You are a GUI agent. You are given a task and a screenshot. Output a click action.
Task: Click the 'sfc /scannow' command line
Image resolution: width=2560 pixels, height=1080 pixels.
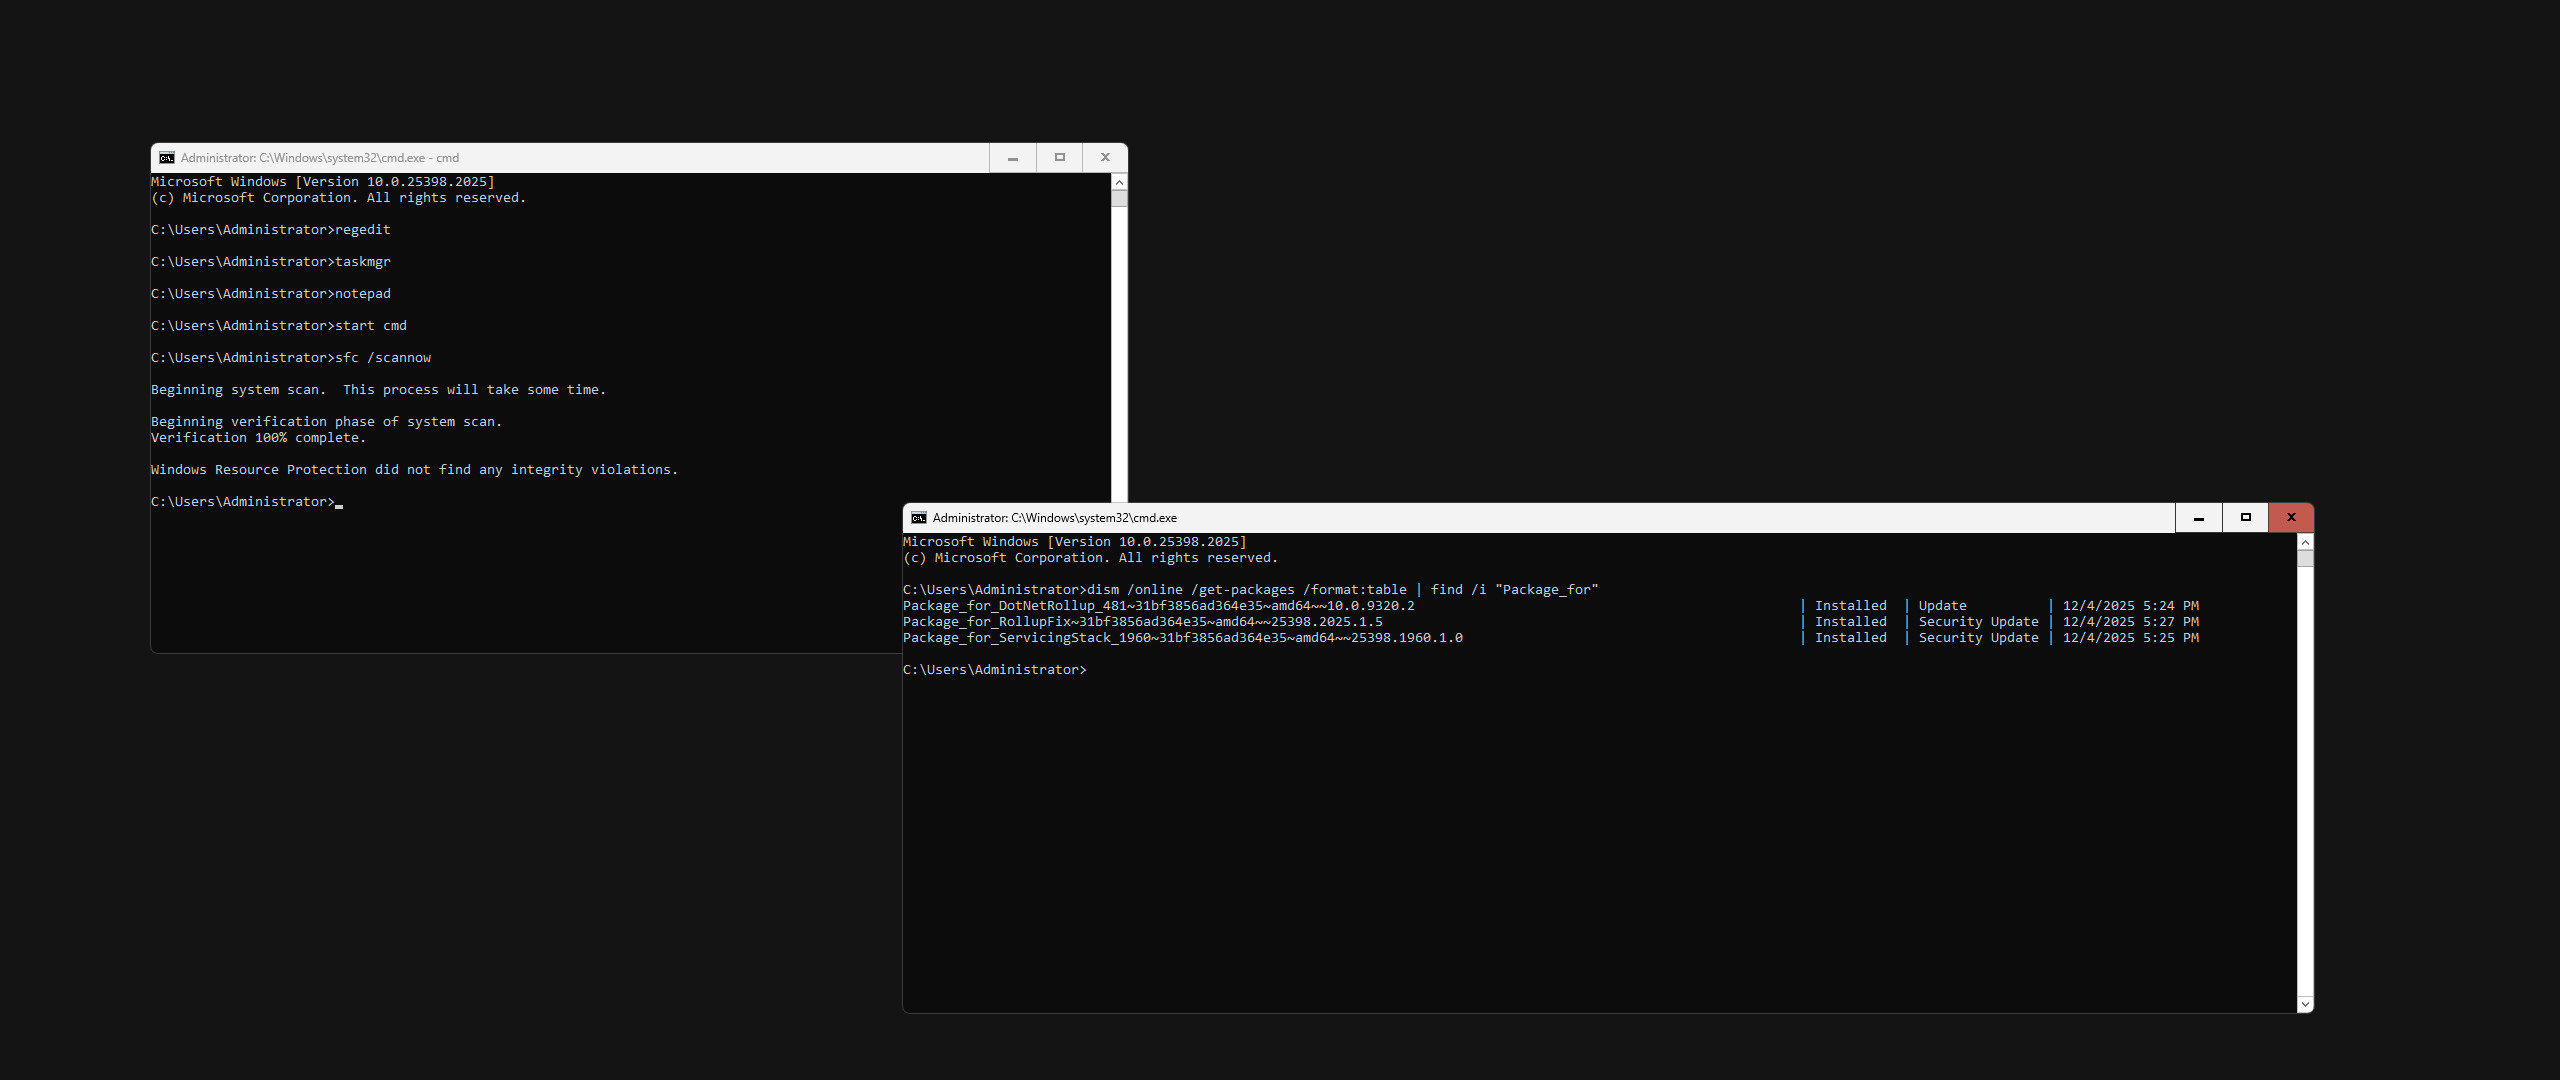[383, 358]
